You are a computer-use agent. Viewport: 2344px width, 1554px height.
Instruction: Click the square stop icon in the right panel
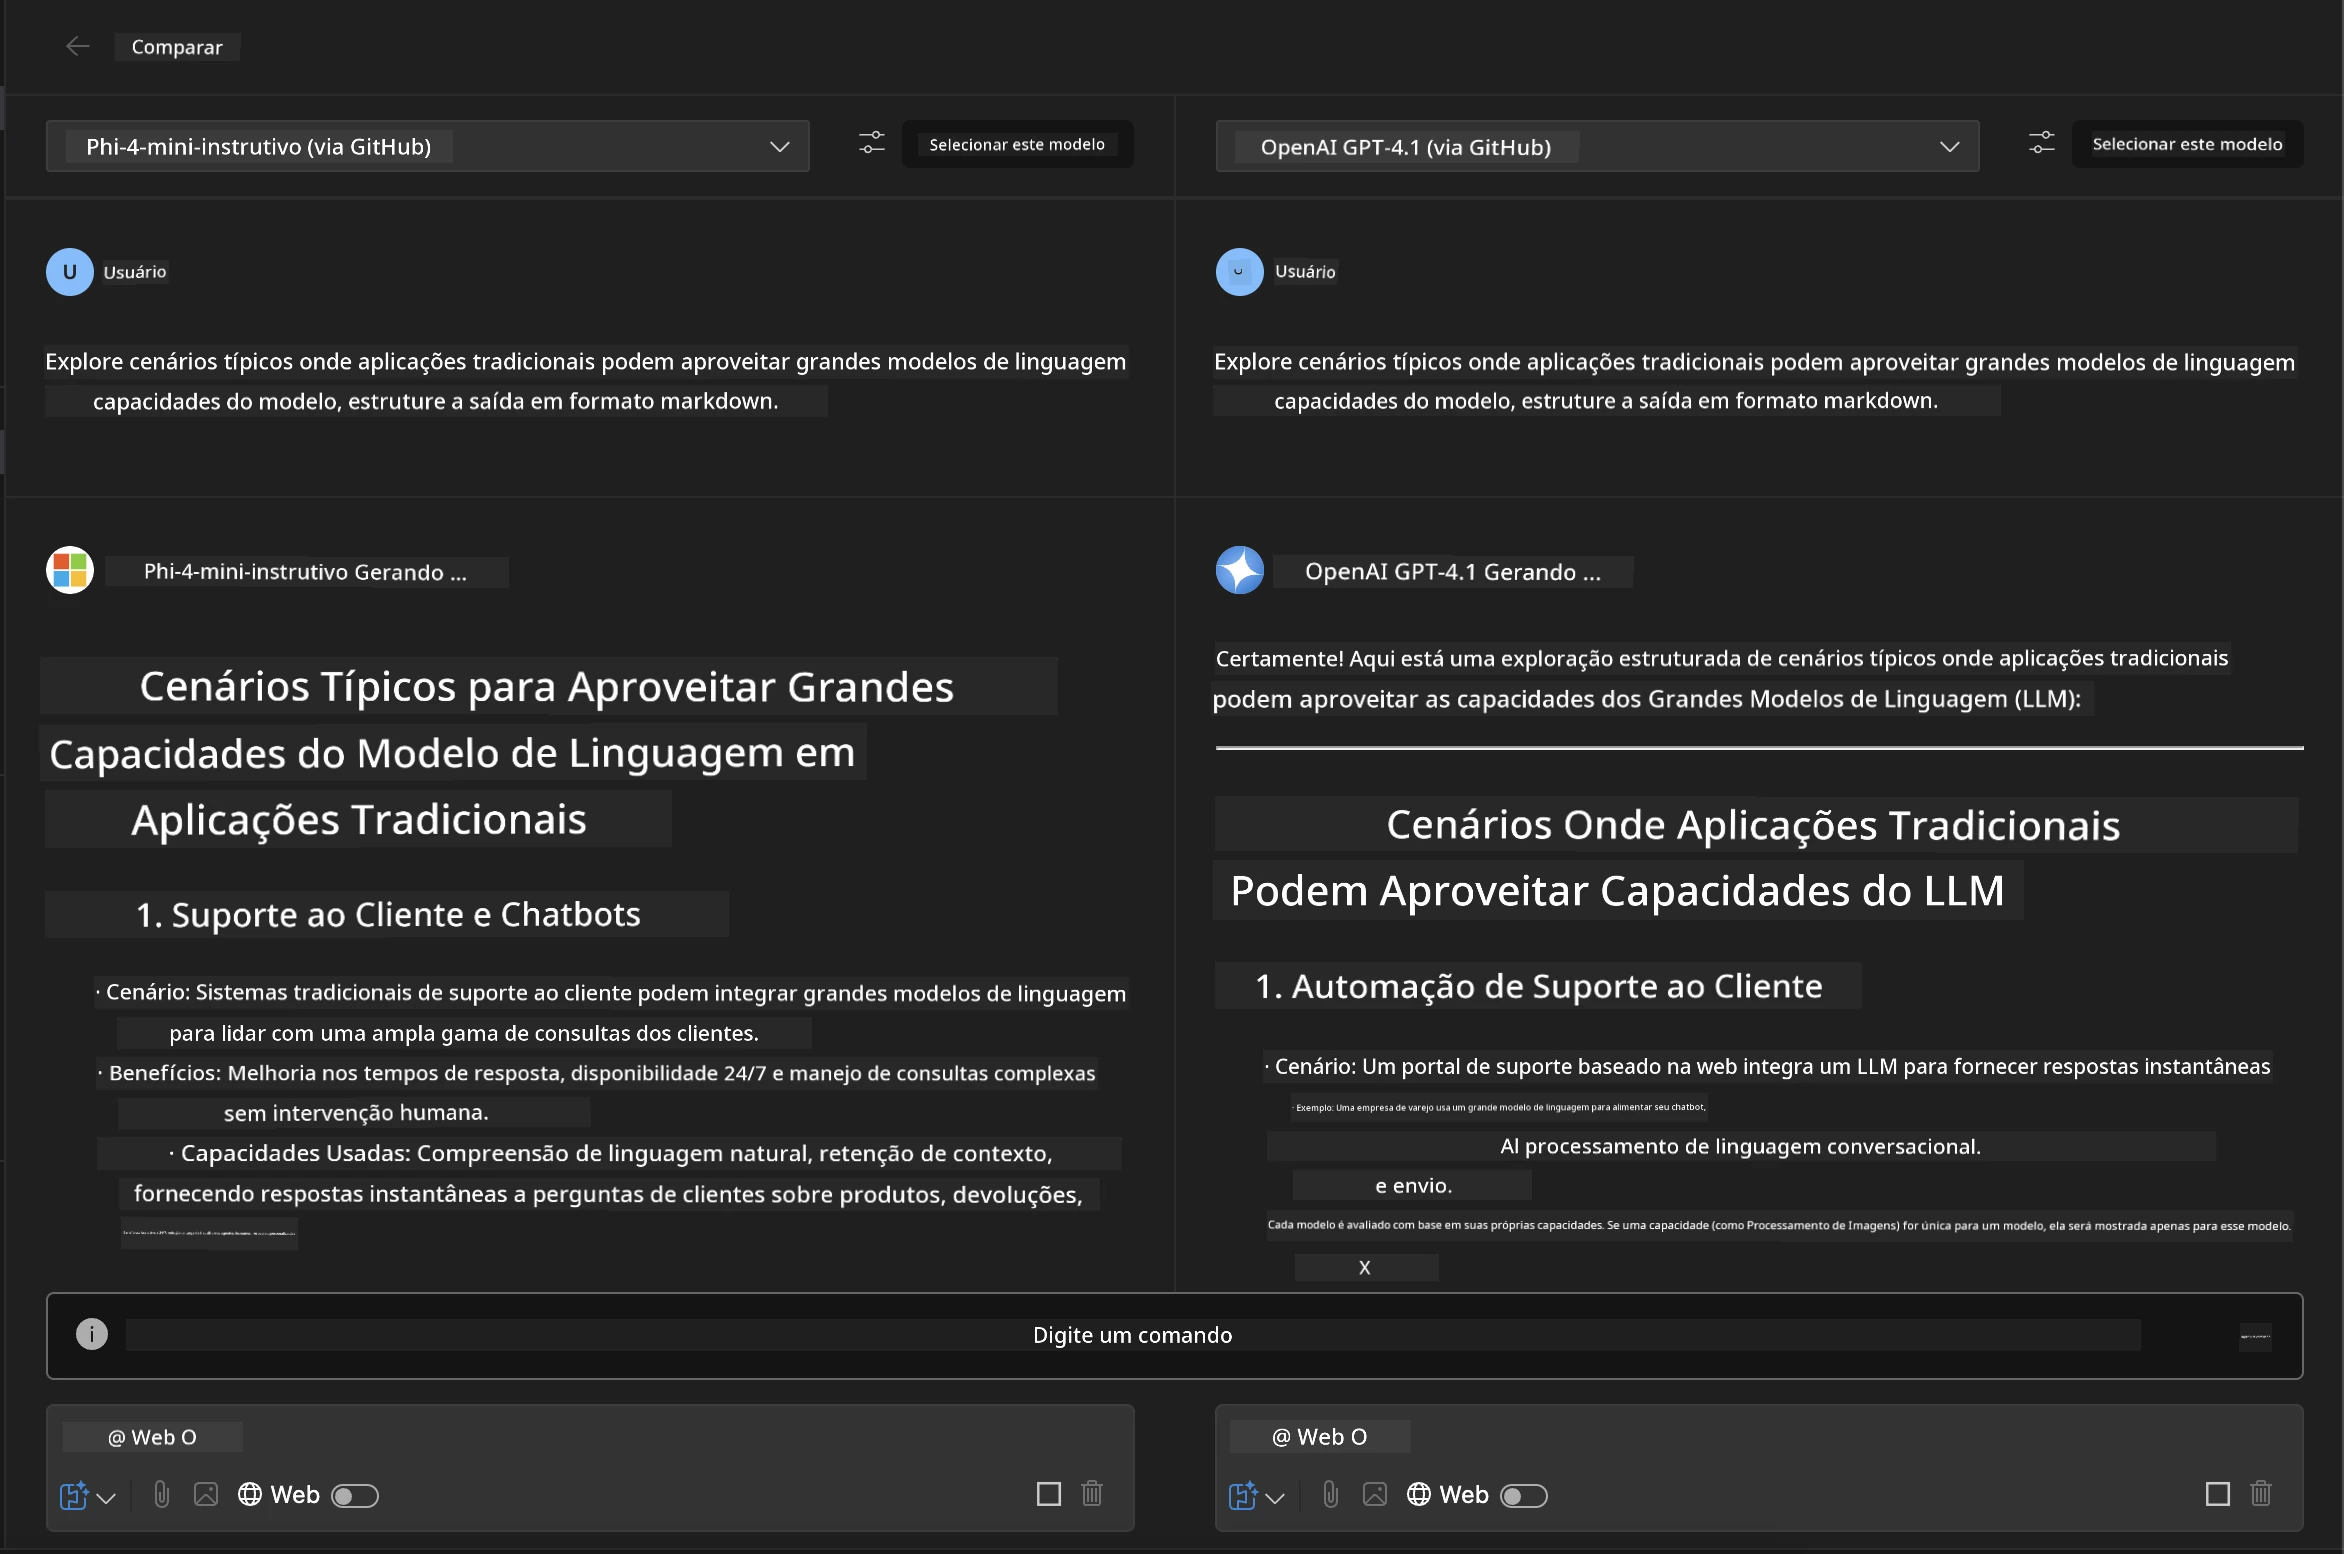(2218, 1494)
